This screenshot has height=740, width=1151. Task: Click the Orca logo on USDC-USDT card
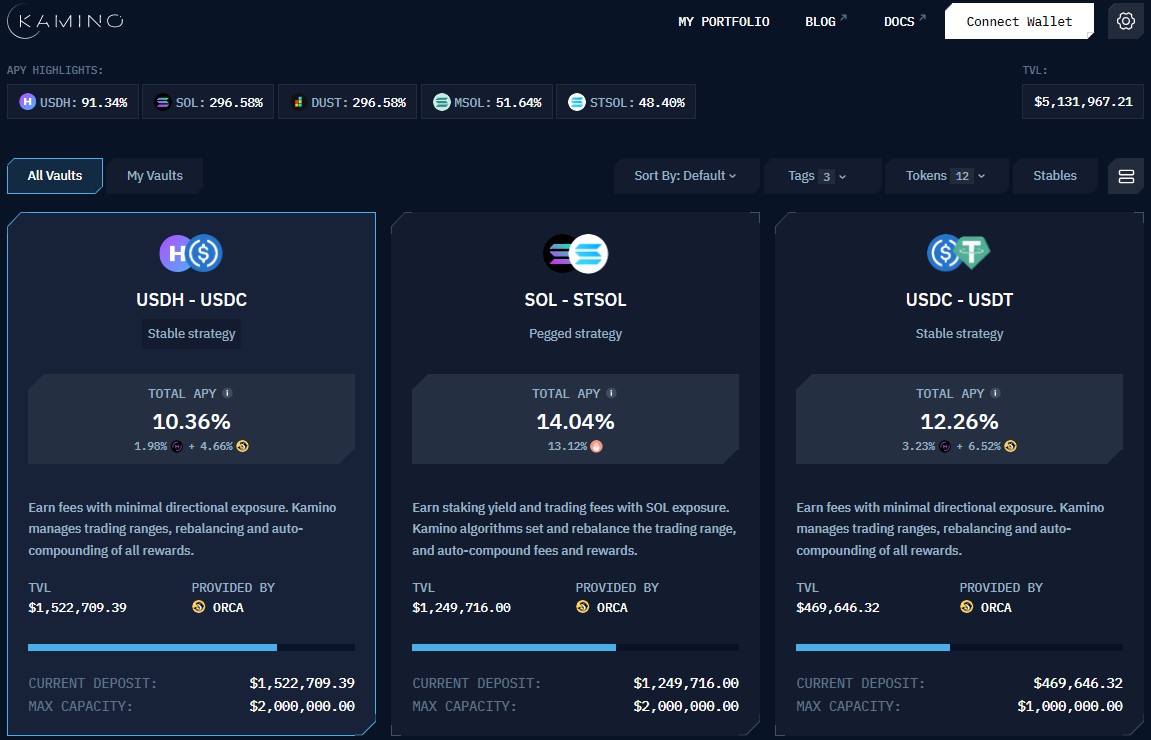(x=966, y=607)
